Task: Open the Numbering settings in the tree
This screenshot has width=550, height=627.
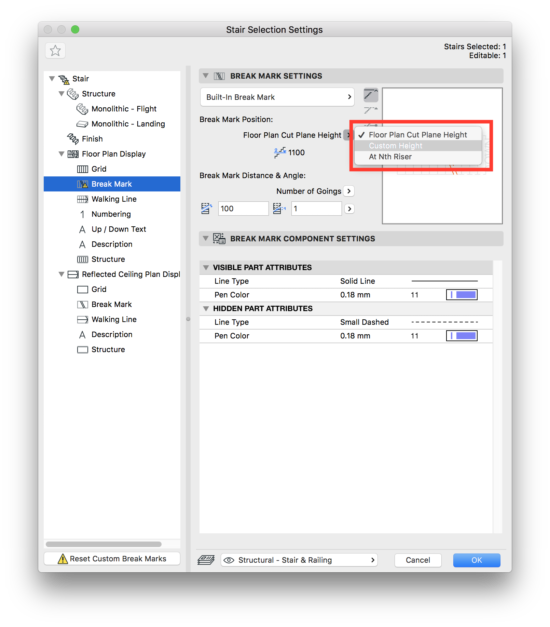Action: (x=105, y=214)
